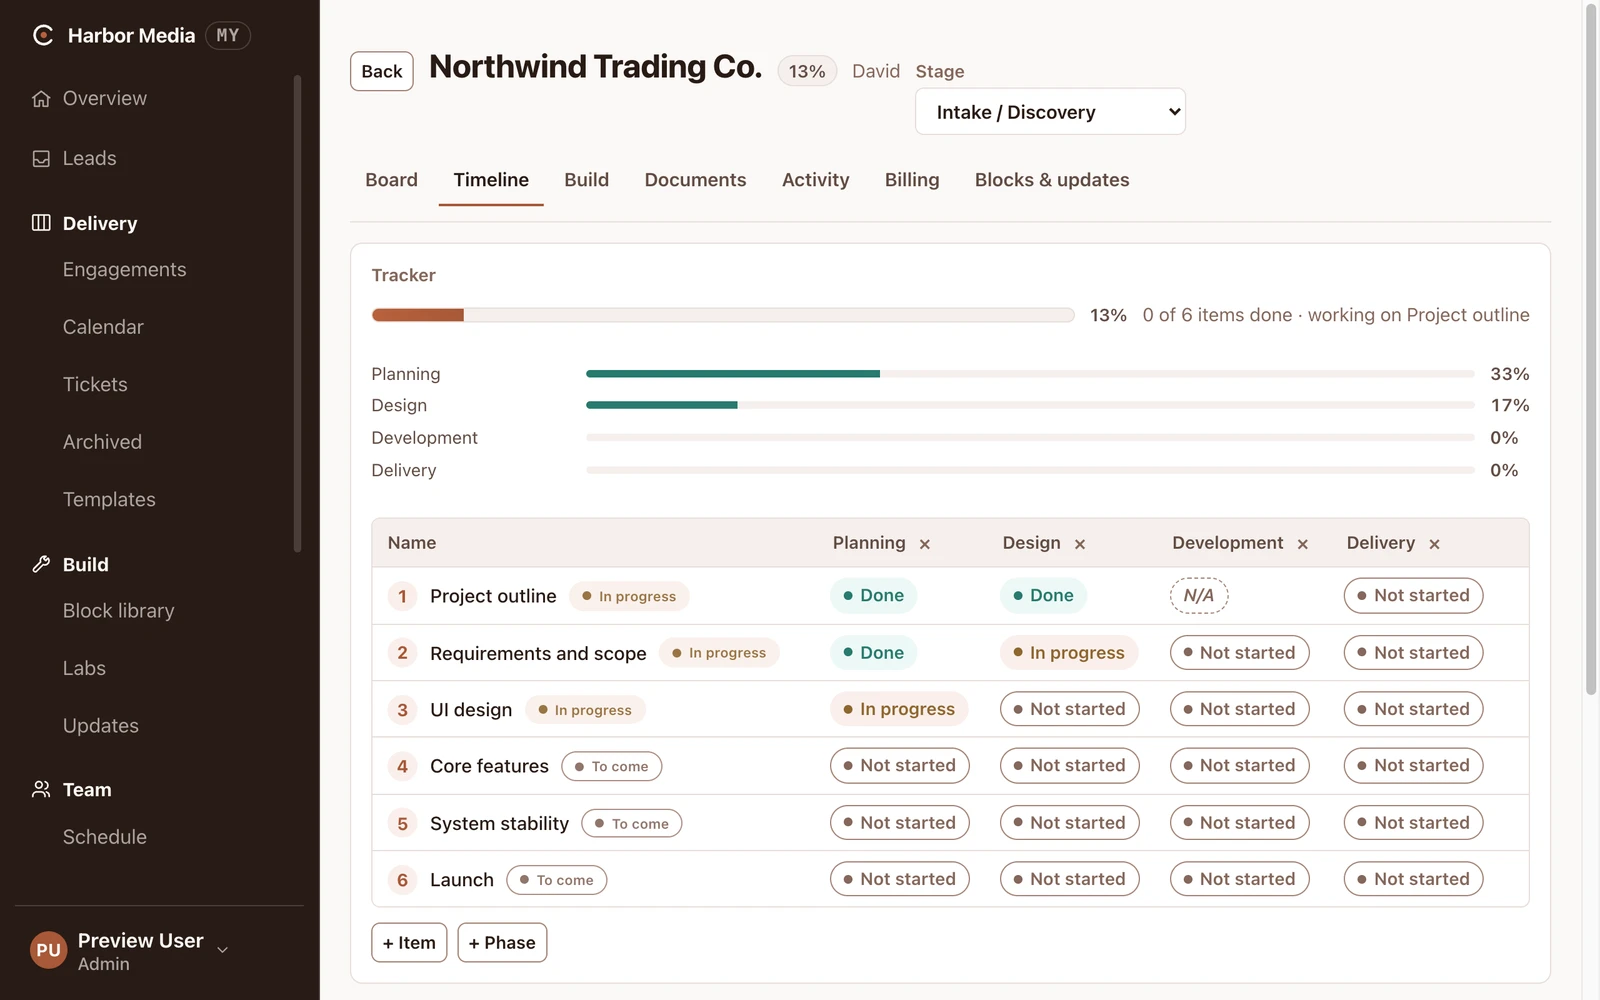Viewport: 1600px width, 1000px height.
Task: Toggle UI design Planning In progress status
Action: coord(899,709)
